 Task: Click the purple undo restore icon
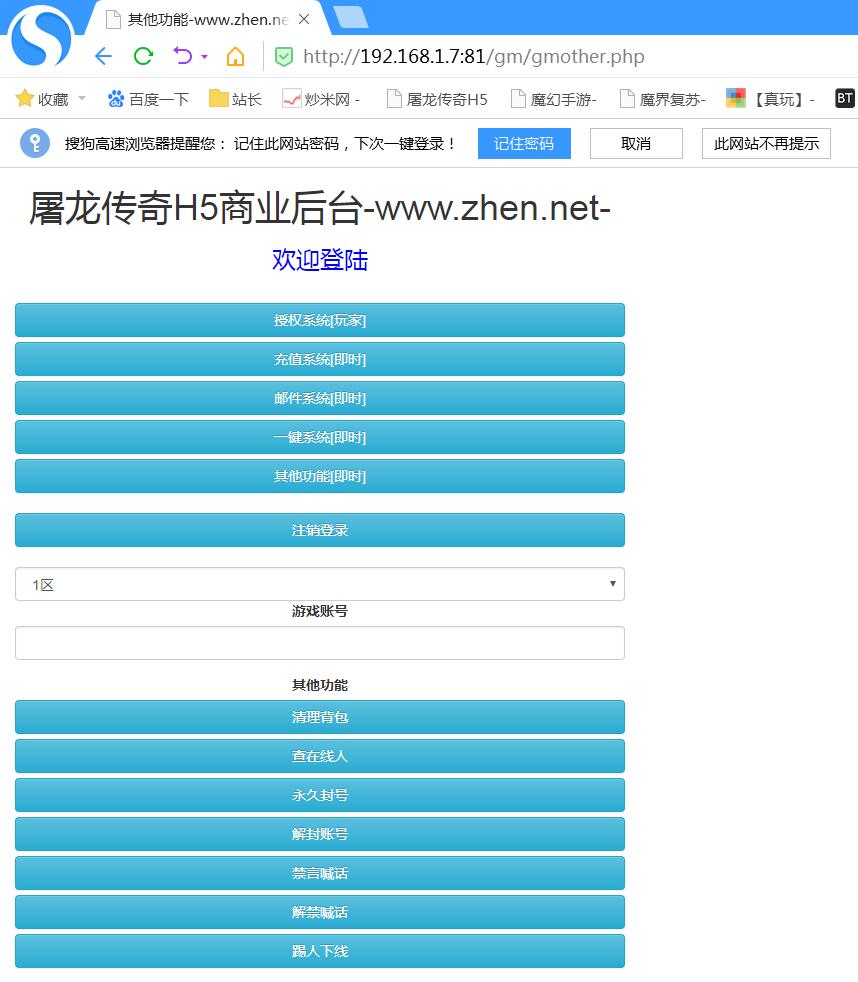tap(182, 56)
